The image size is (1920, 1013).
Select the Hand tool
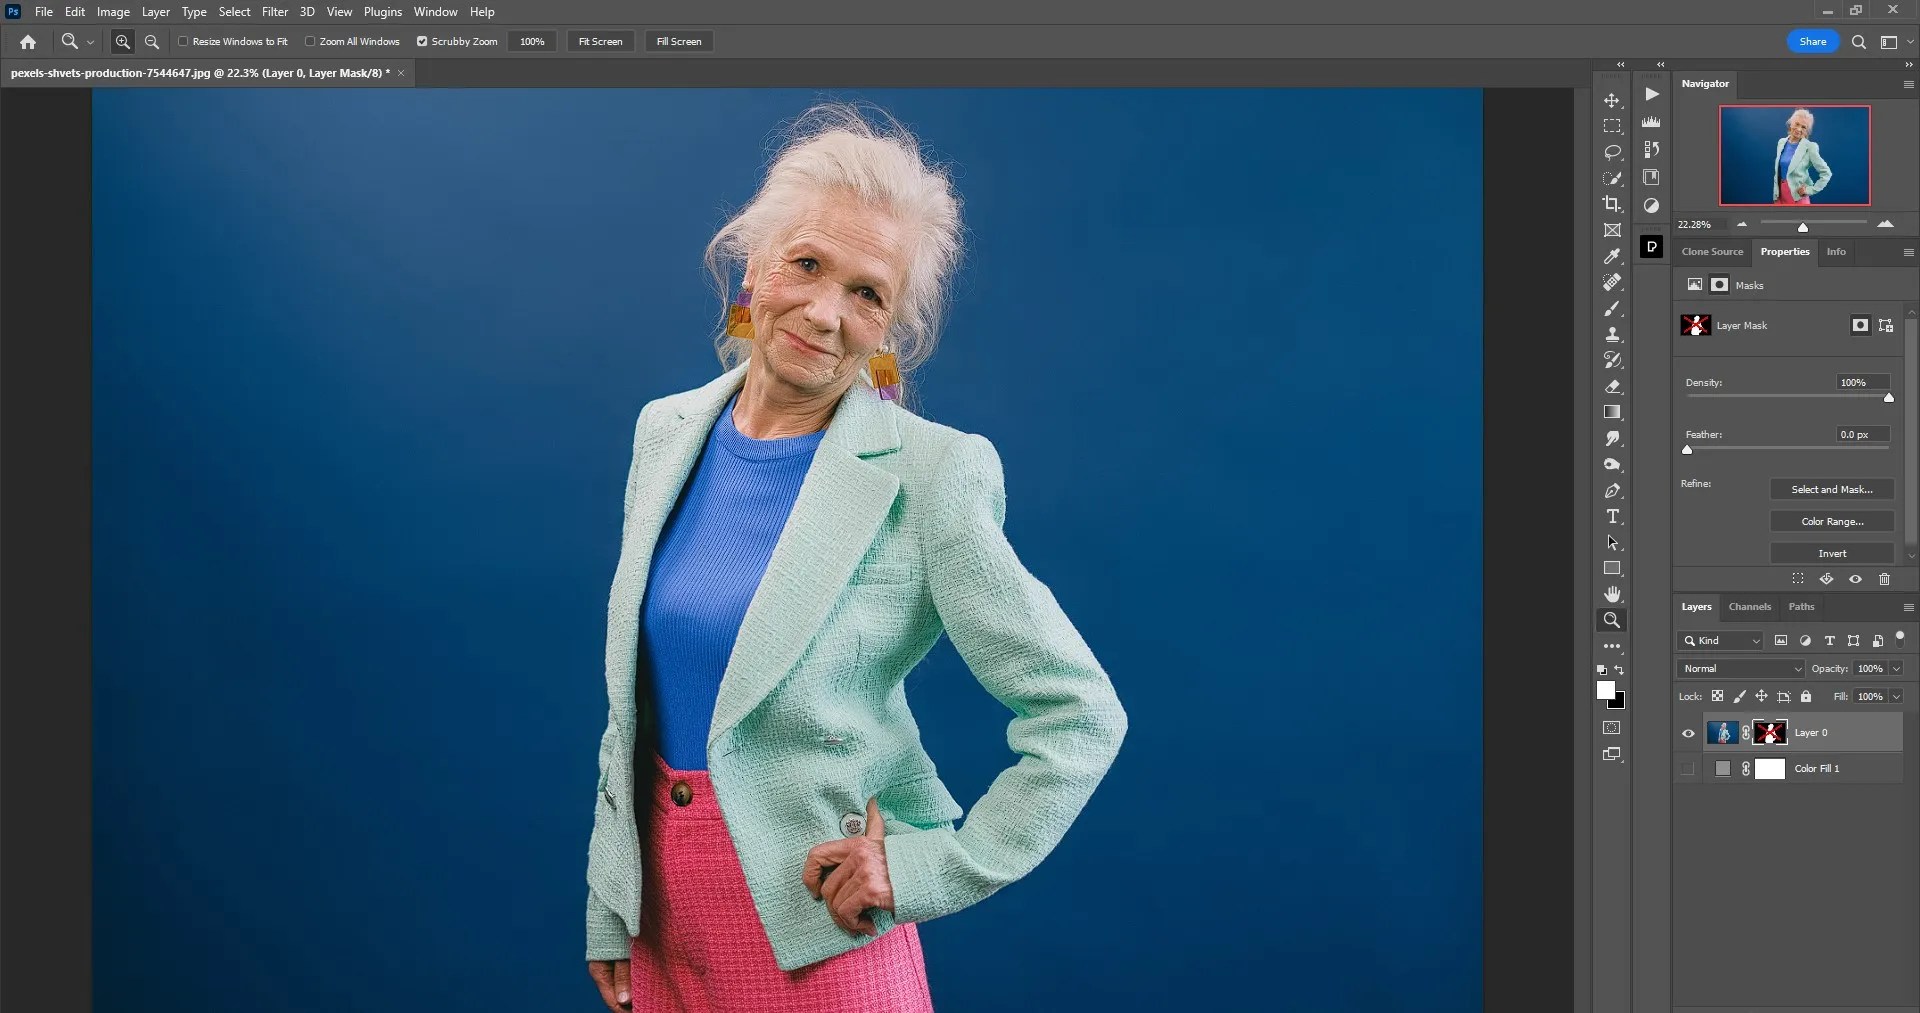(1613, 593)
